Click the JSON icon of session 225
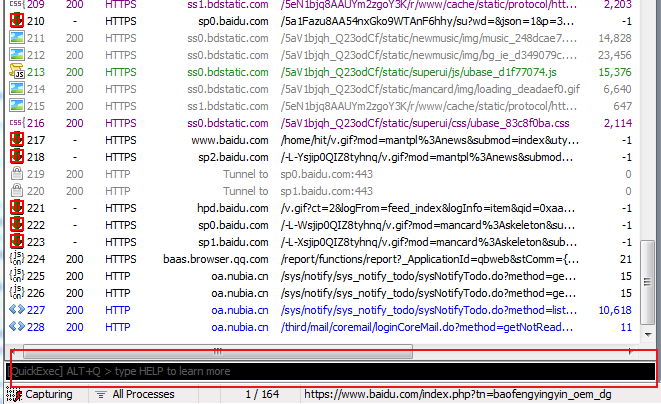 click(x=16, y=275)
